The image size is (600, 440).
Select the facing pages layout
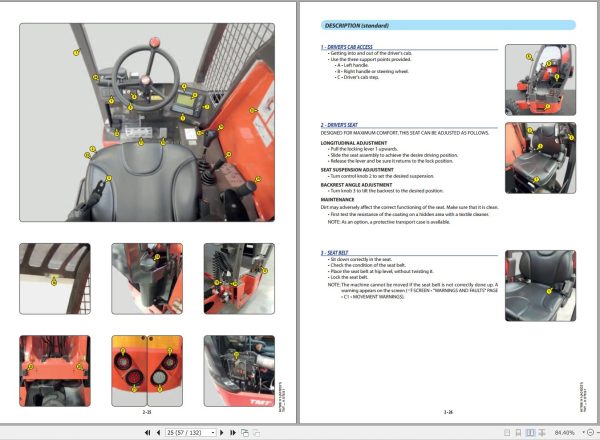tap(530, 433)
